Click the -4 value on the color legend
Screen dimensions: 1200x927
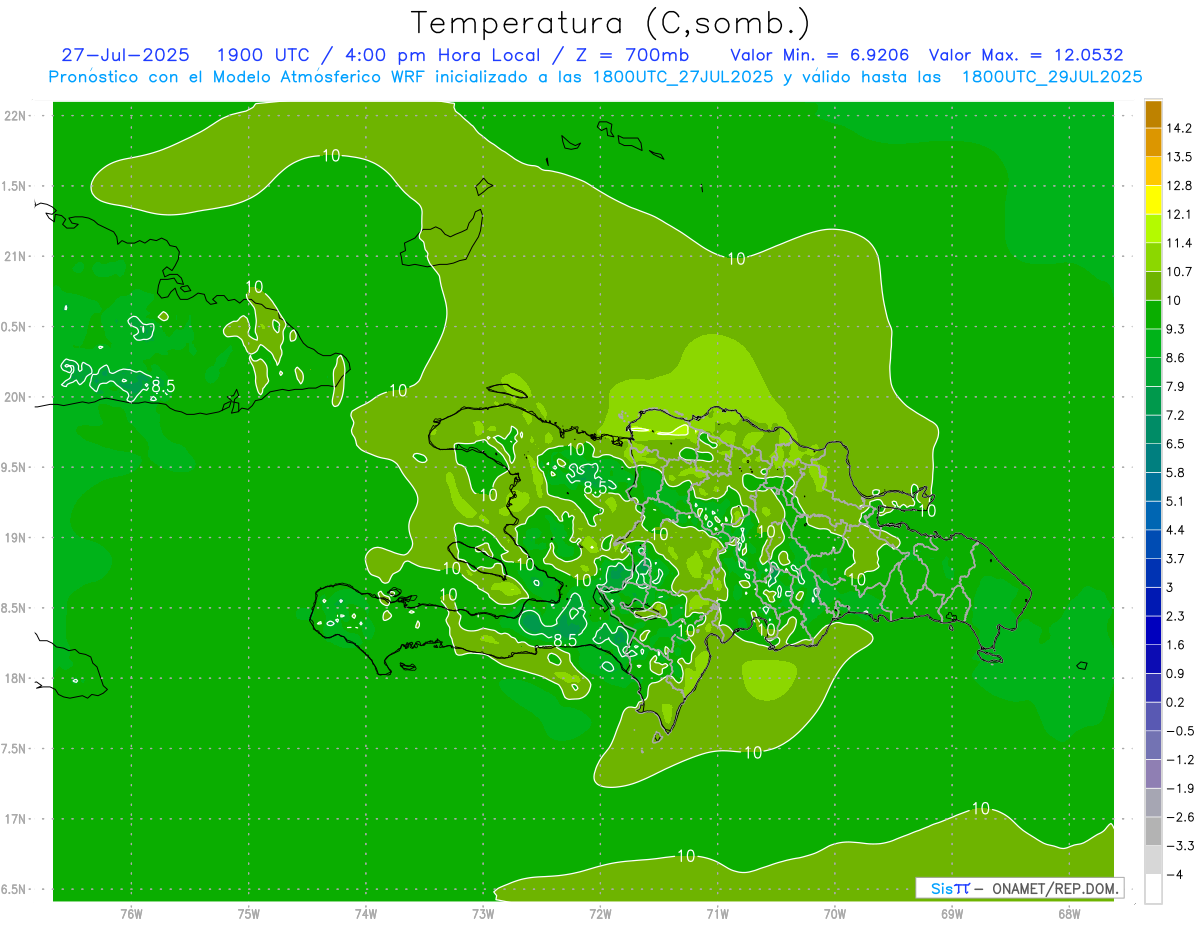pos(1174,874)
